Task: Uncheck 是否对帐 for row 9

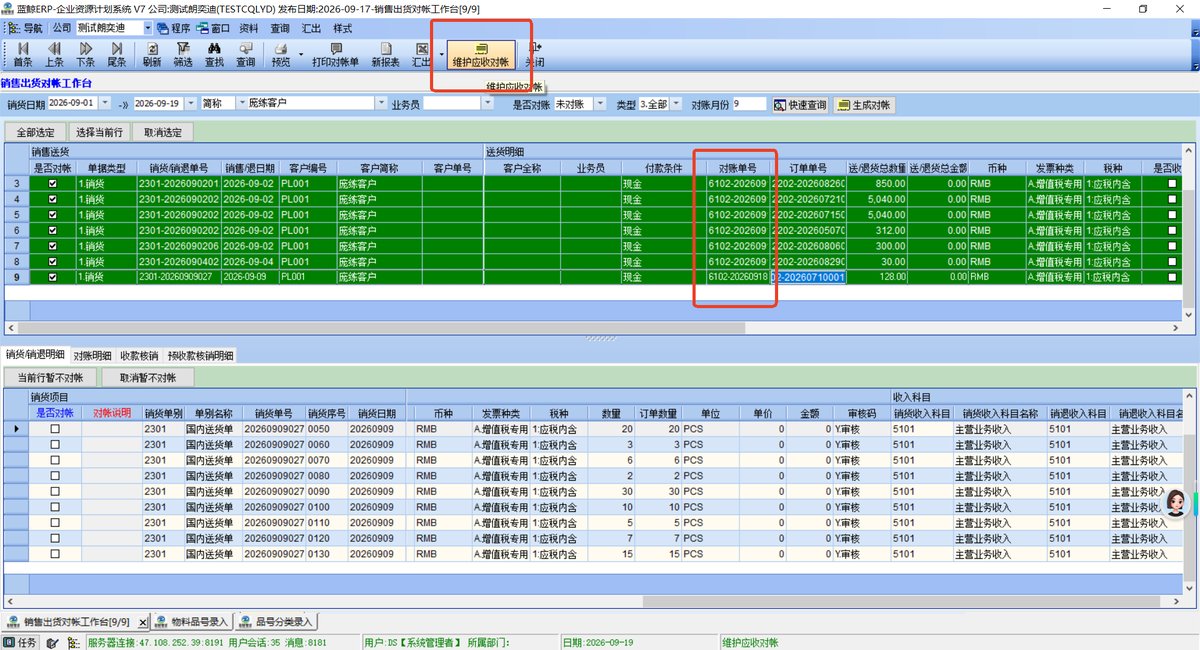Action: click(53, 277)
